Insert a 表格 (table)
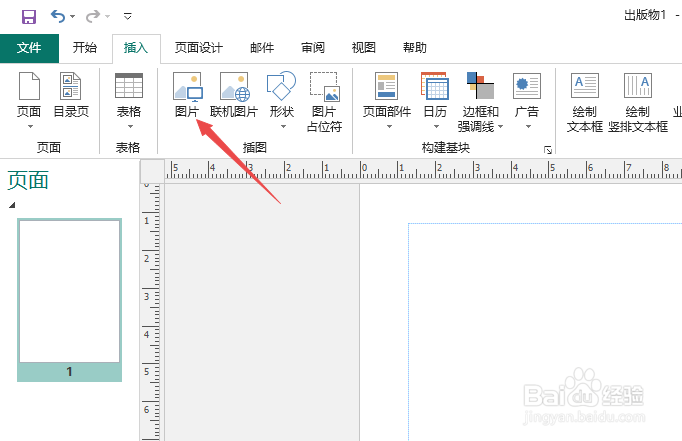The image size is (682, 441). pyautogui.click(x=129, y=95)
